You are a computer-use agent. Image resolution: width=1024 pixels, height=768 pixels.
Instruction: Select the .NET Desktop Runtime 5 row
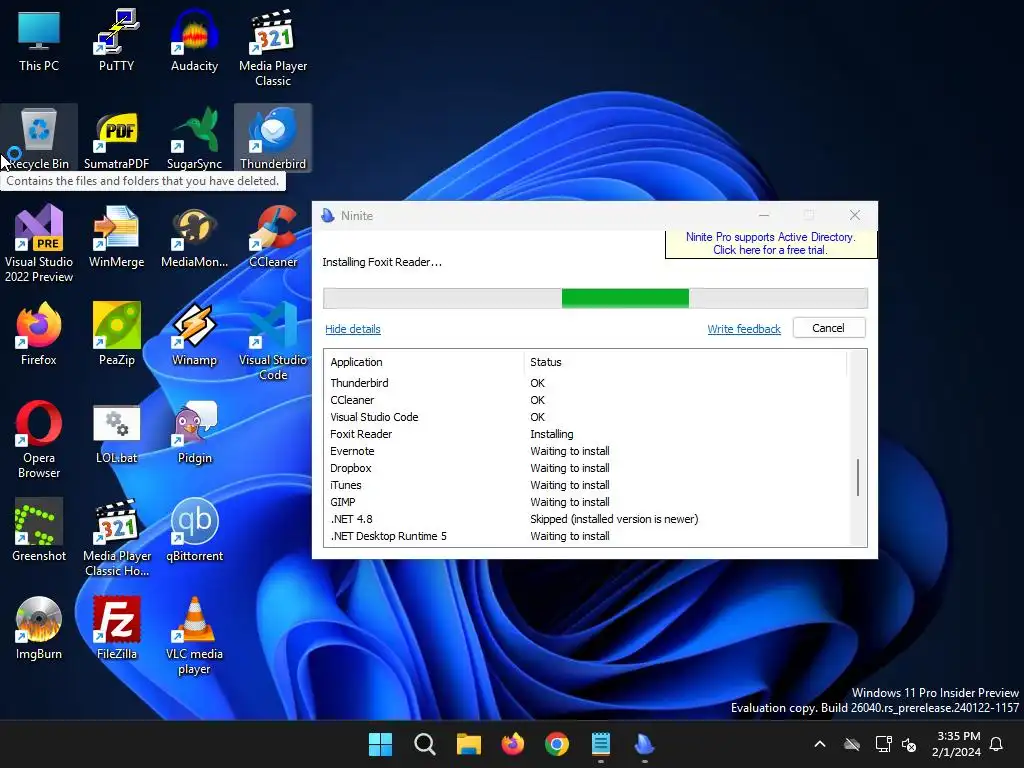point(588,536)
